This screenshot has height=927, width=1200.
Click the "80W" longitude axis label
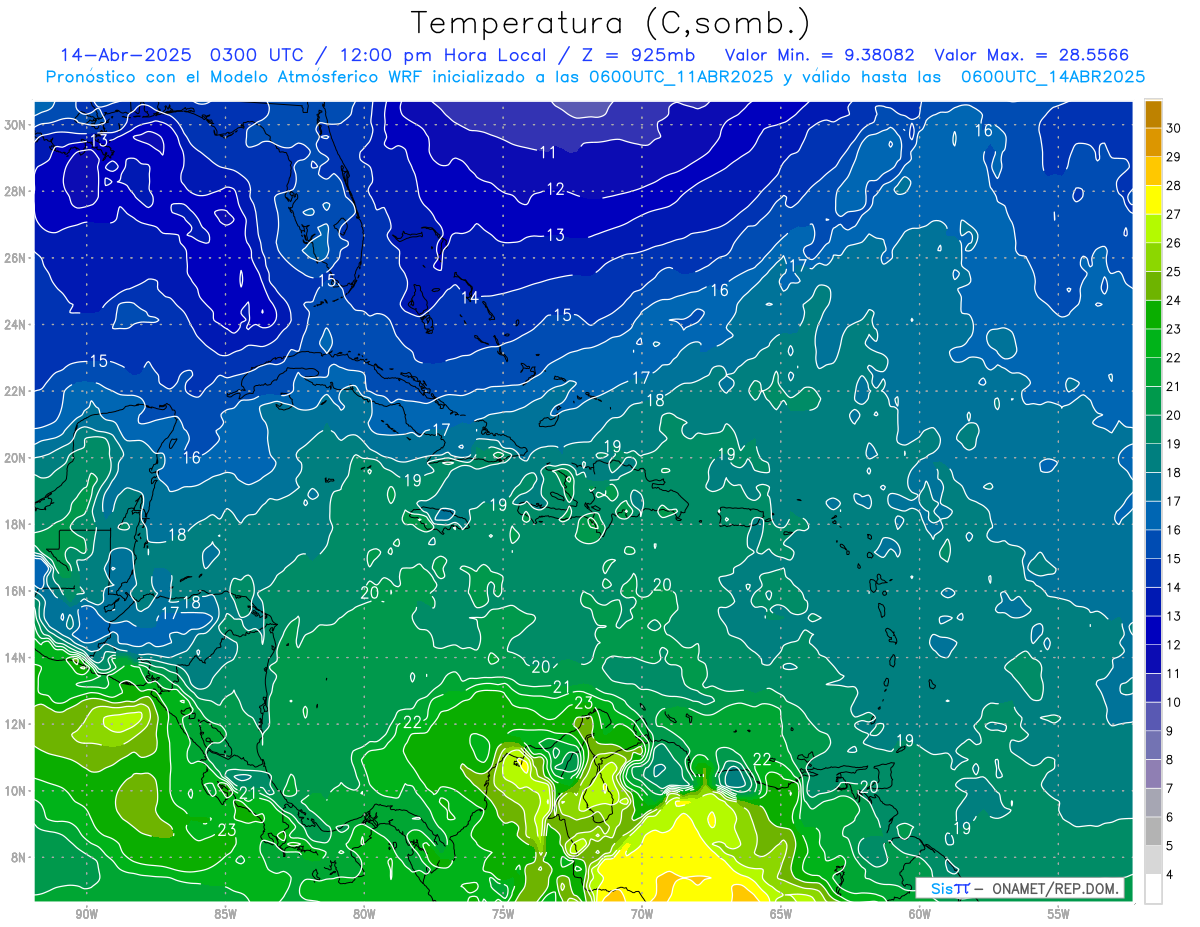(x=364, y=914)
